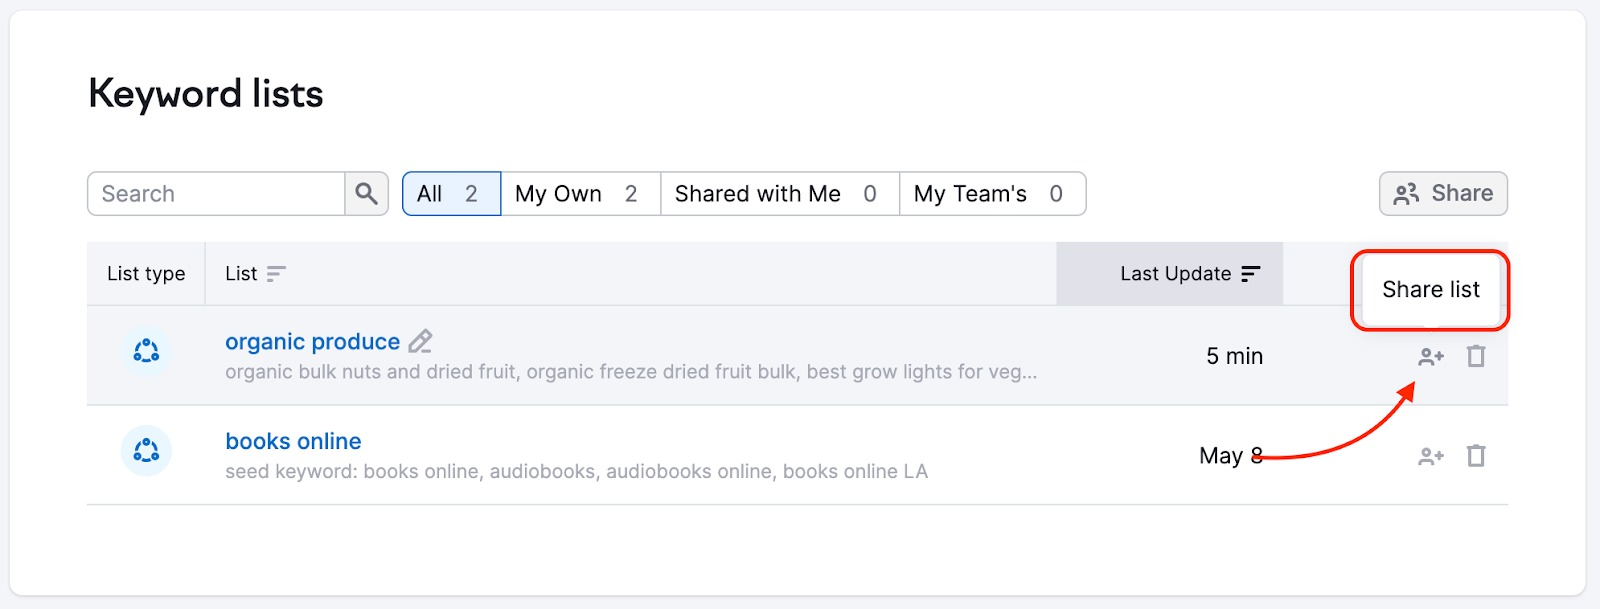Click inside the Search input field
The height and width of the screenshot is (609, 1600).
pyautogui.click(x=215, y=193)
